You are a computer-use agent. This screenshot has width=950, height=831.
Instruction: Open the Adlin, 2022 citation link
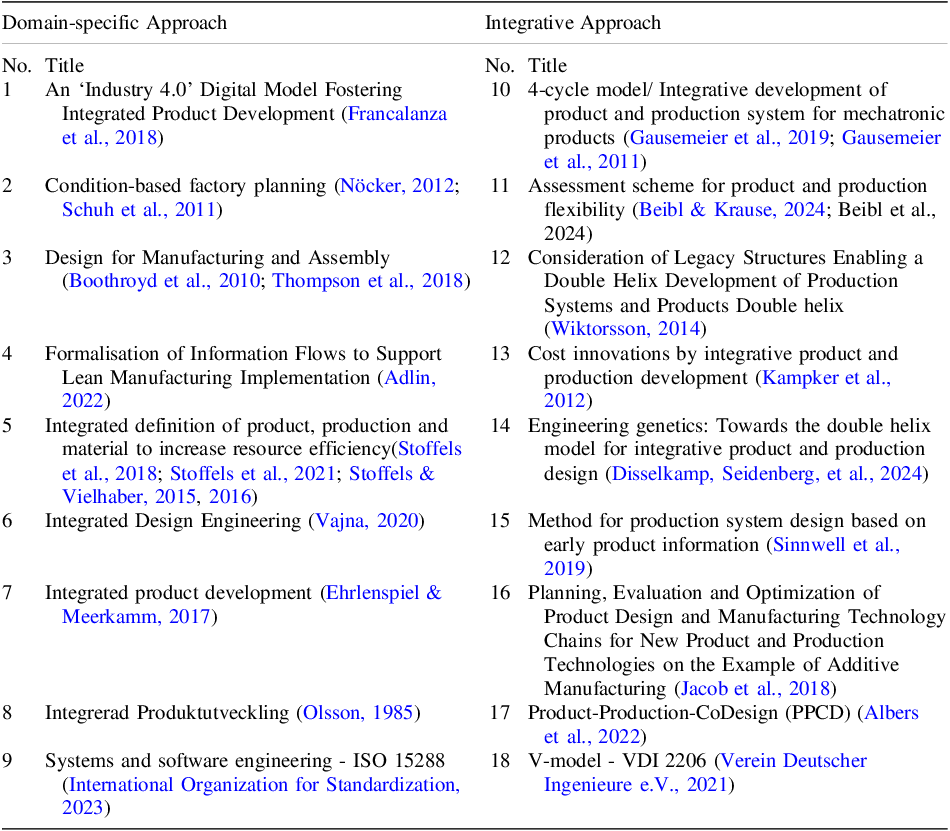(x=410, y=377)
